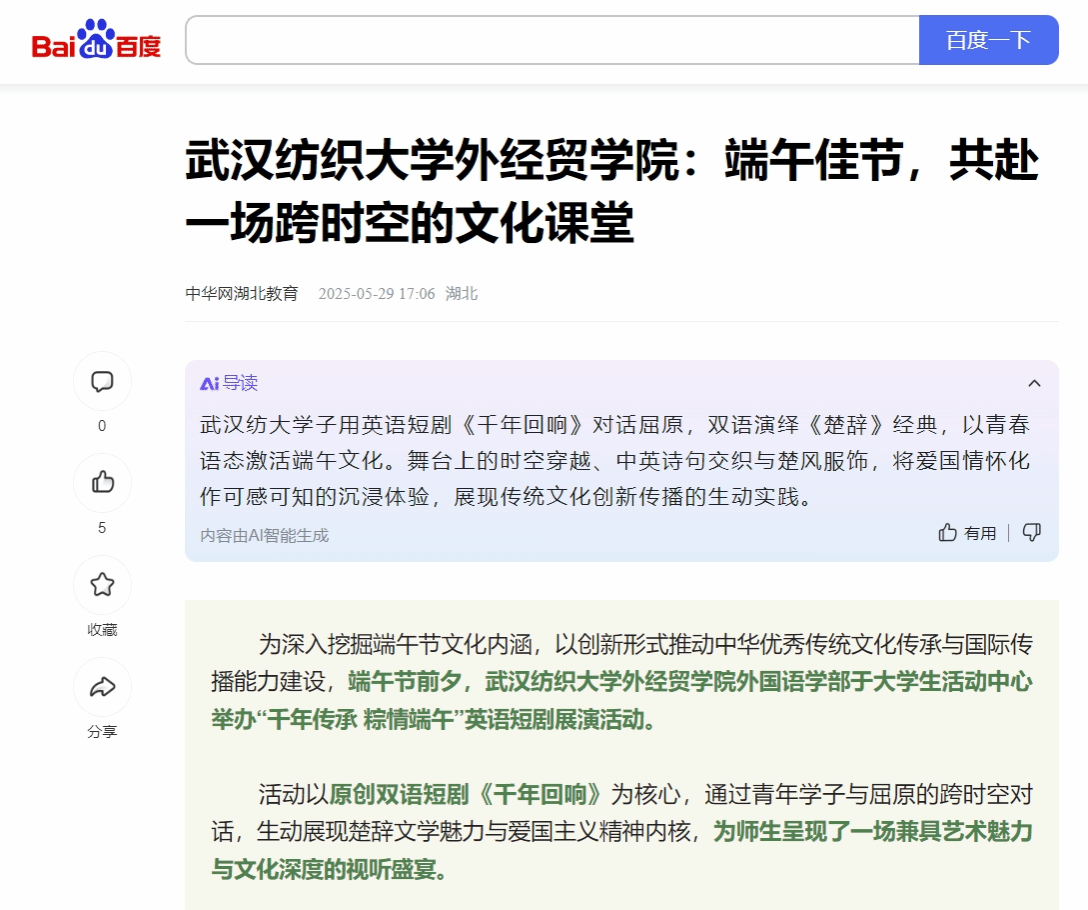The image size is (1088, 910).
Task: Click the 百度一下 search button
Action: click(x=988, y=40)
